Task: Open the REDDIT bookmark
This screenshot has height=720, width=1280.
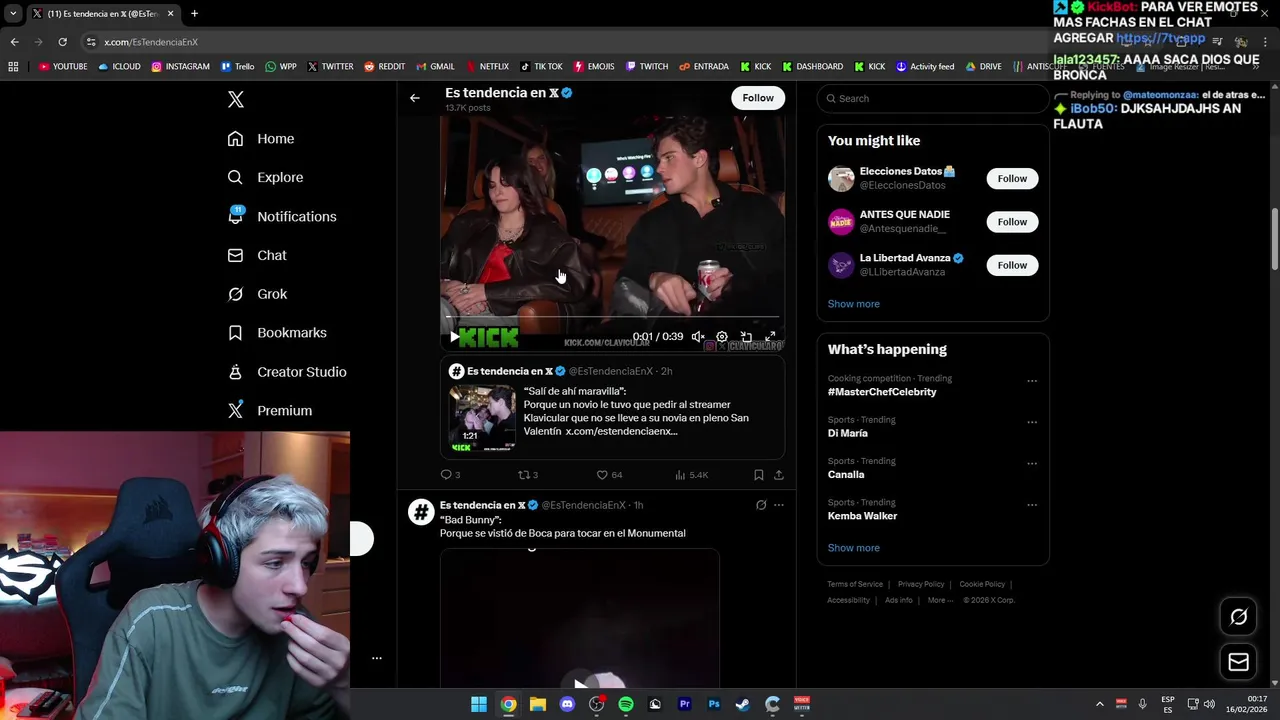Action: coord(385,67)
